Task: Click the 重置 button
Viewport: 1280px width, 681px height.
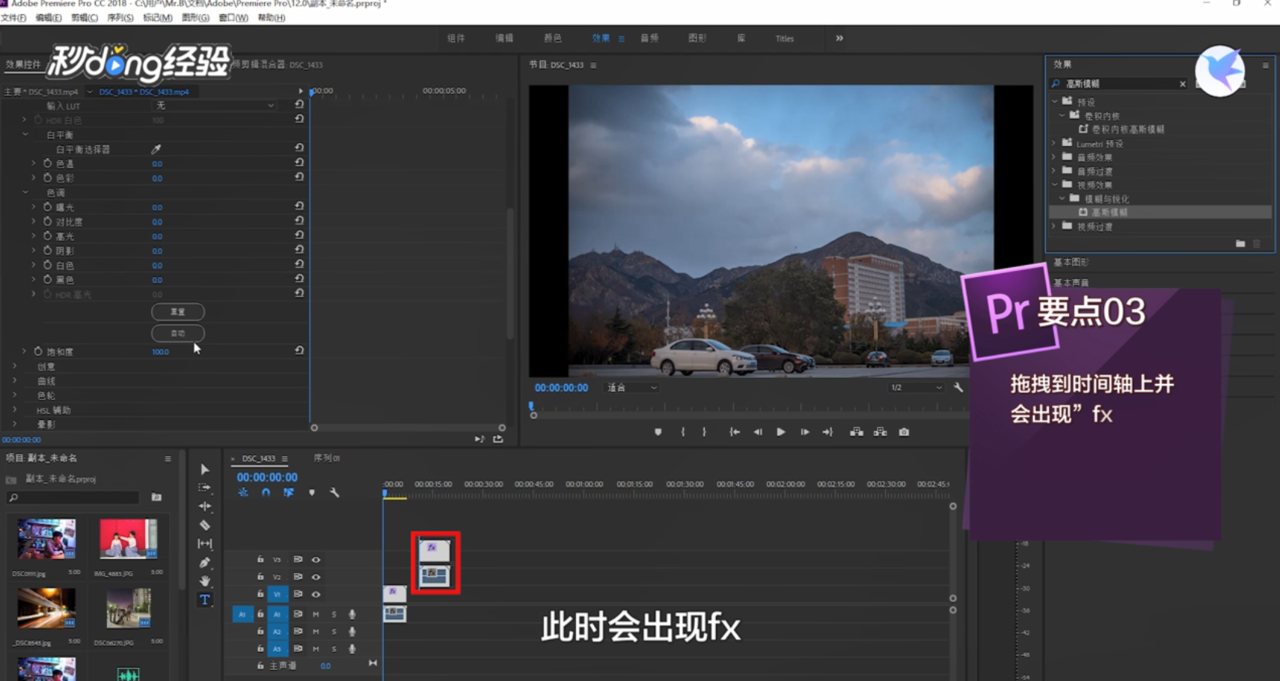Action: point(178,312)
